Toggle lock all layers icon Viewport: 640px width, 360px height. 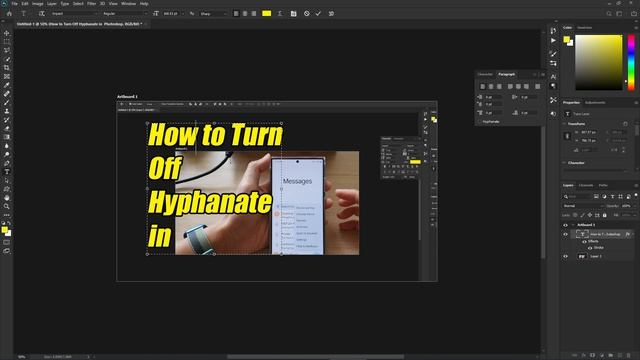pyautogui.click(x=605, y=215)
